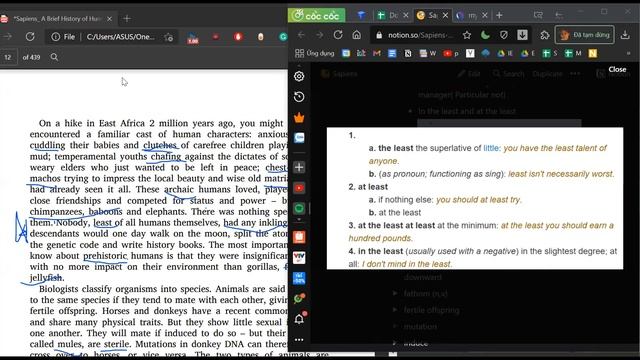Expand the mutation toggle in Notion
The image size is (640, 360).
click(x=395, y=327)
